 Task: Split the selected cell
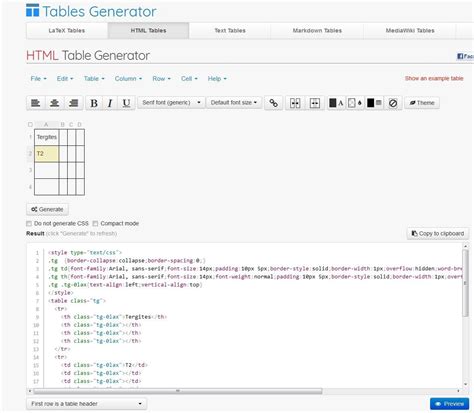(x=315, y=103)
